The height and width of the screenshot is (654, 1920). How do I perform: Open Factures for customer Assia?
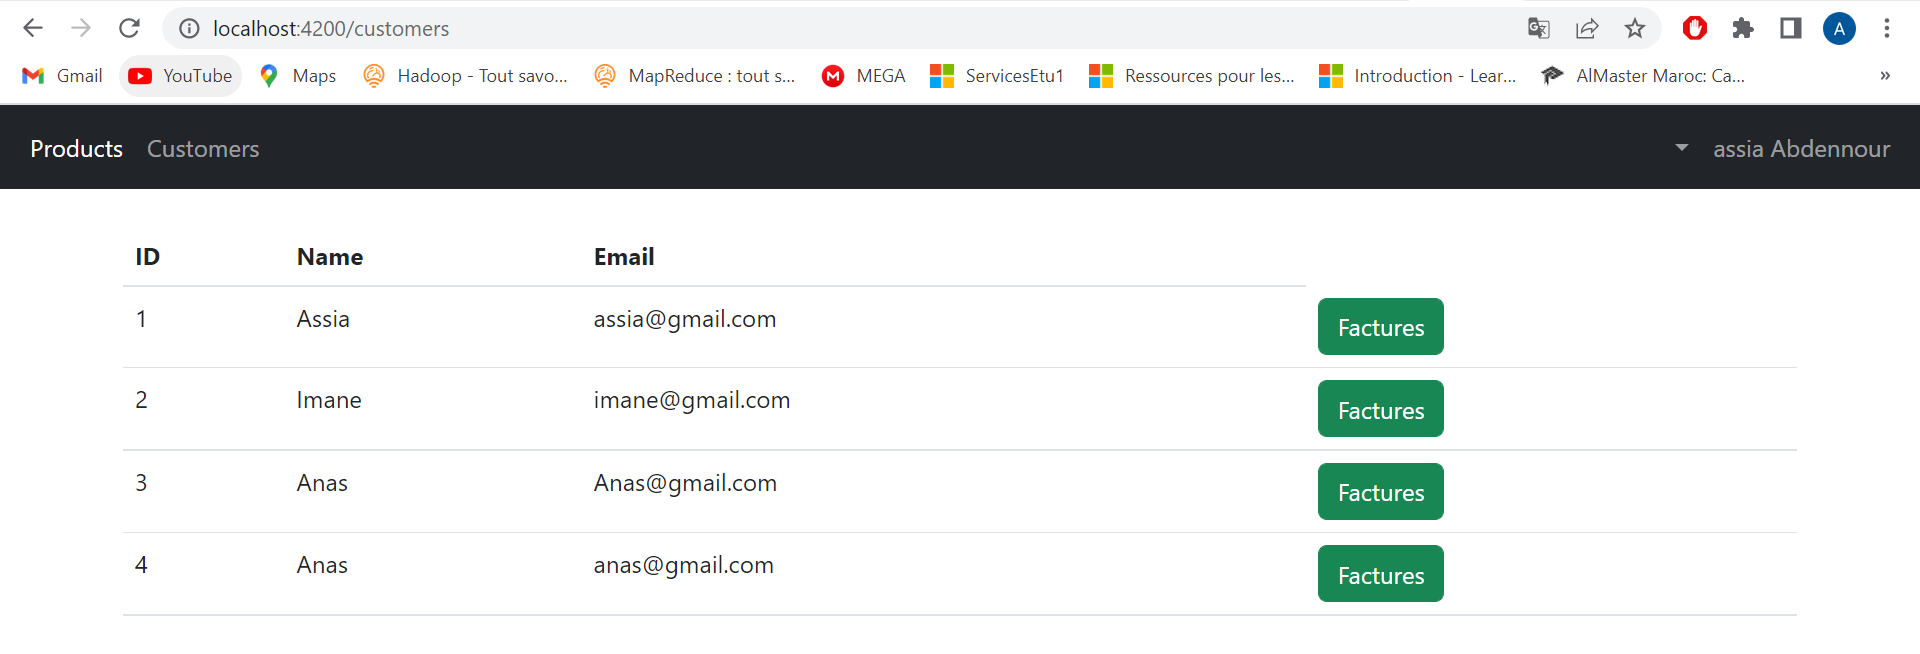click(x=1380, y=327)
